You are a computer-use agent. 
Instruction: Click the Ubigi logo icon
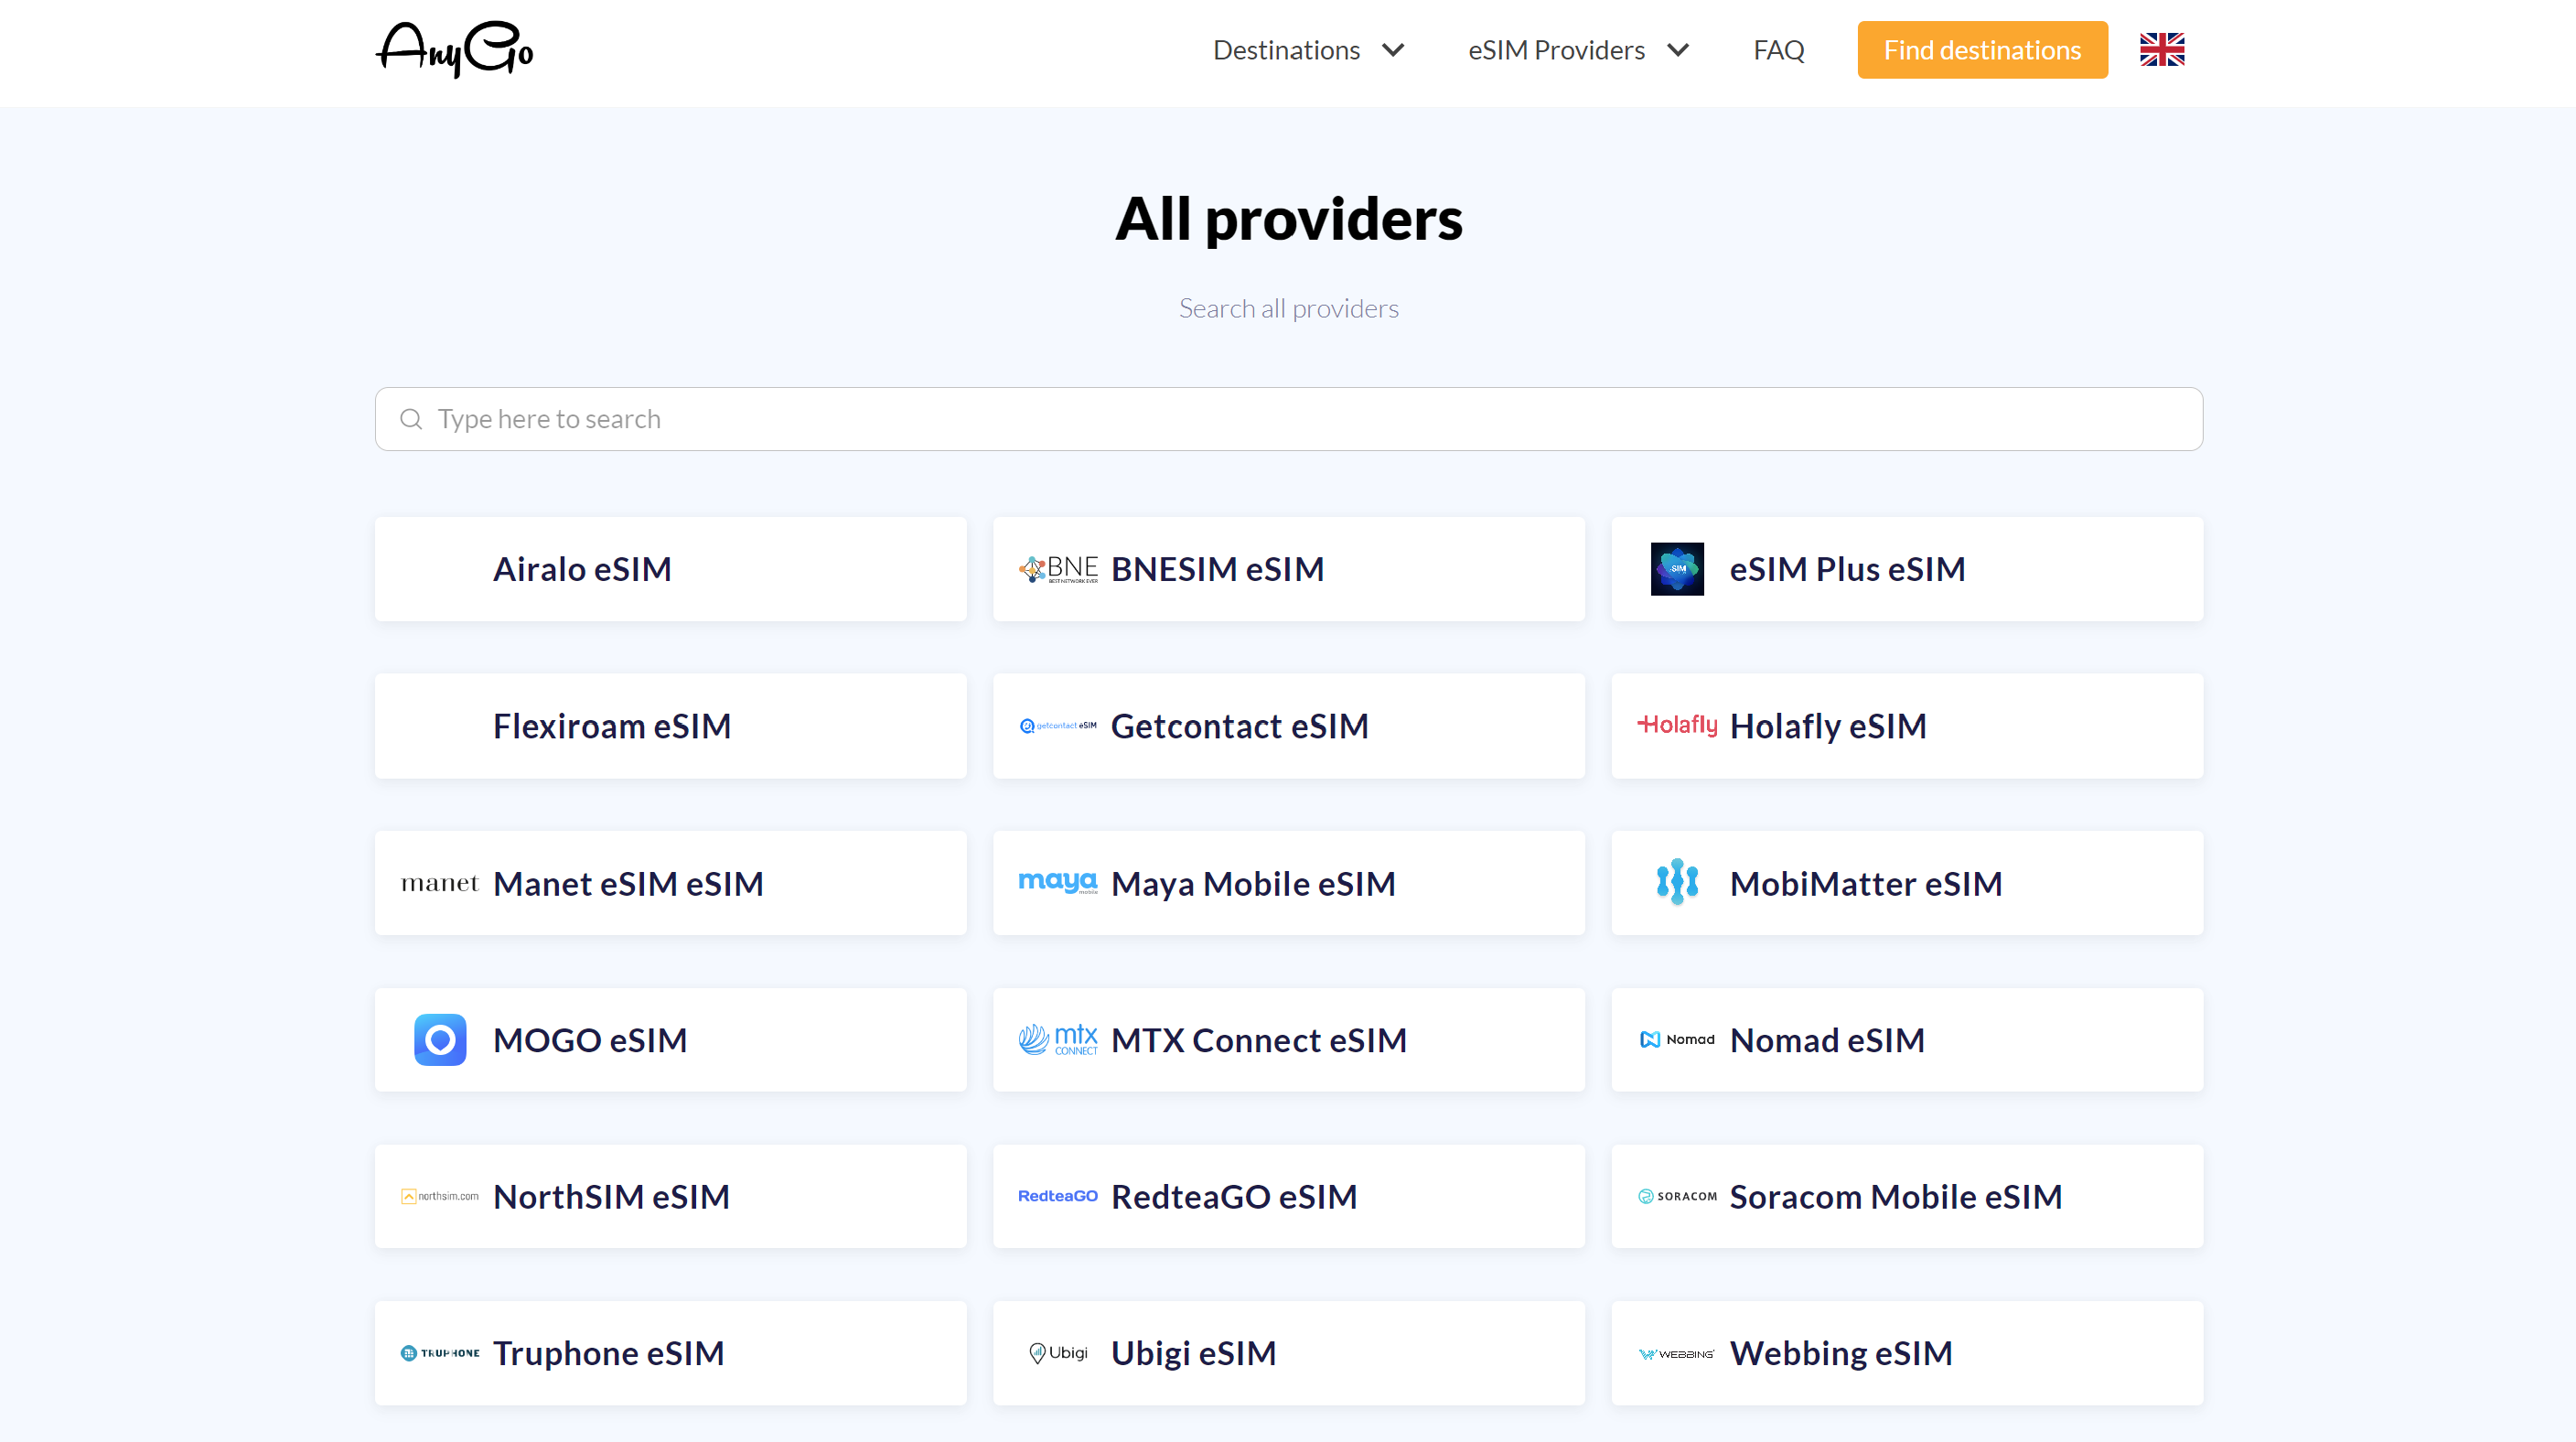1058,1353
